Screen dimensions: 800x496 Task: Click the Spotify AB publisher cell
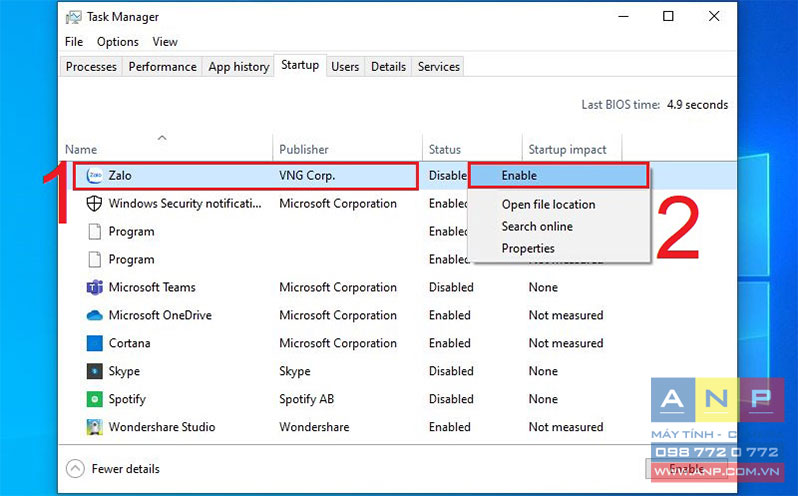click(307, 399)
